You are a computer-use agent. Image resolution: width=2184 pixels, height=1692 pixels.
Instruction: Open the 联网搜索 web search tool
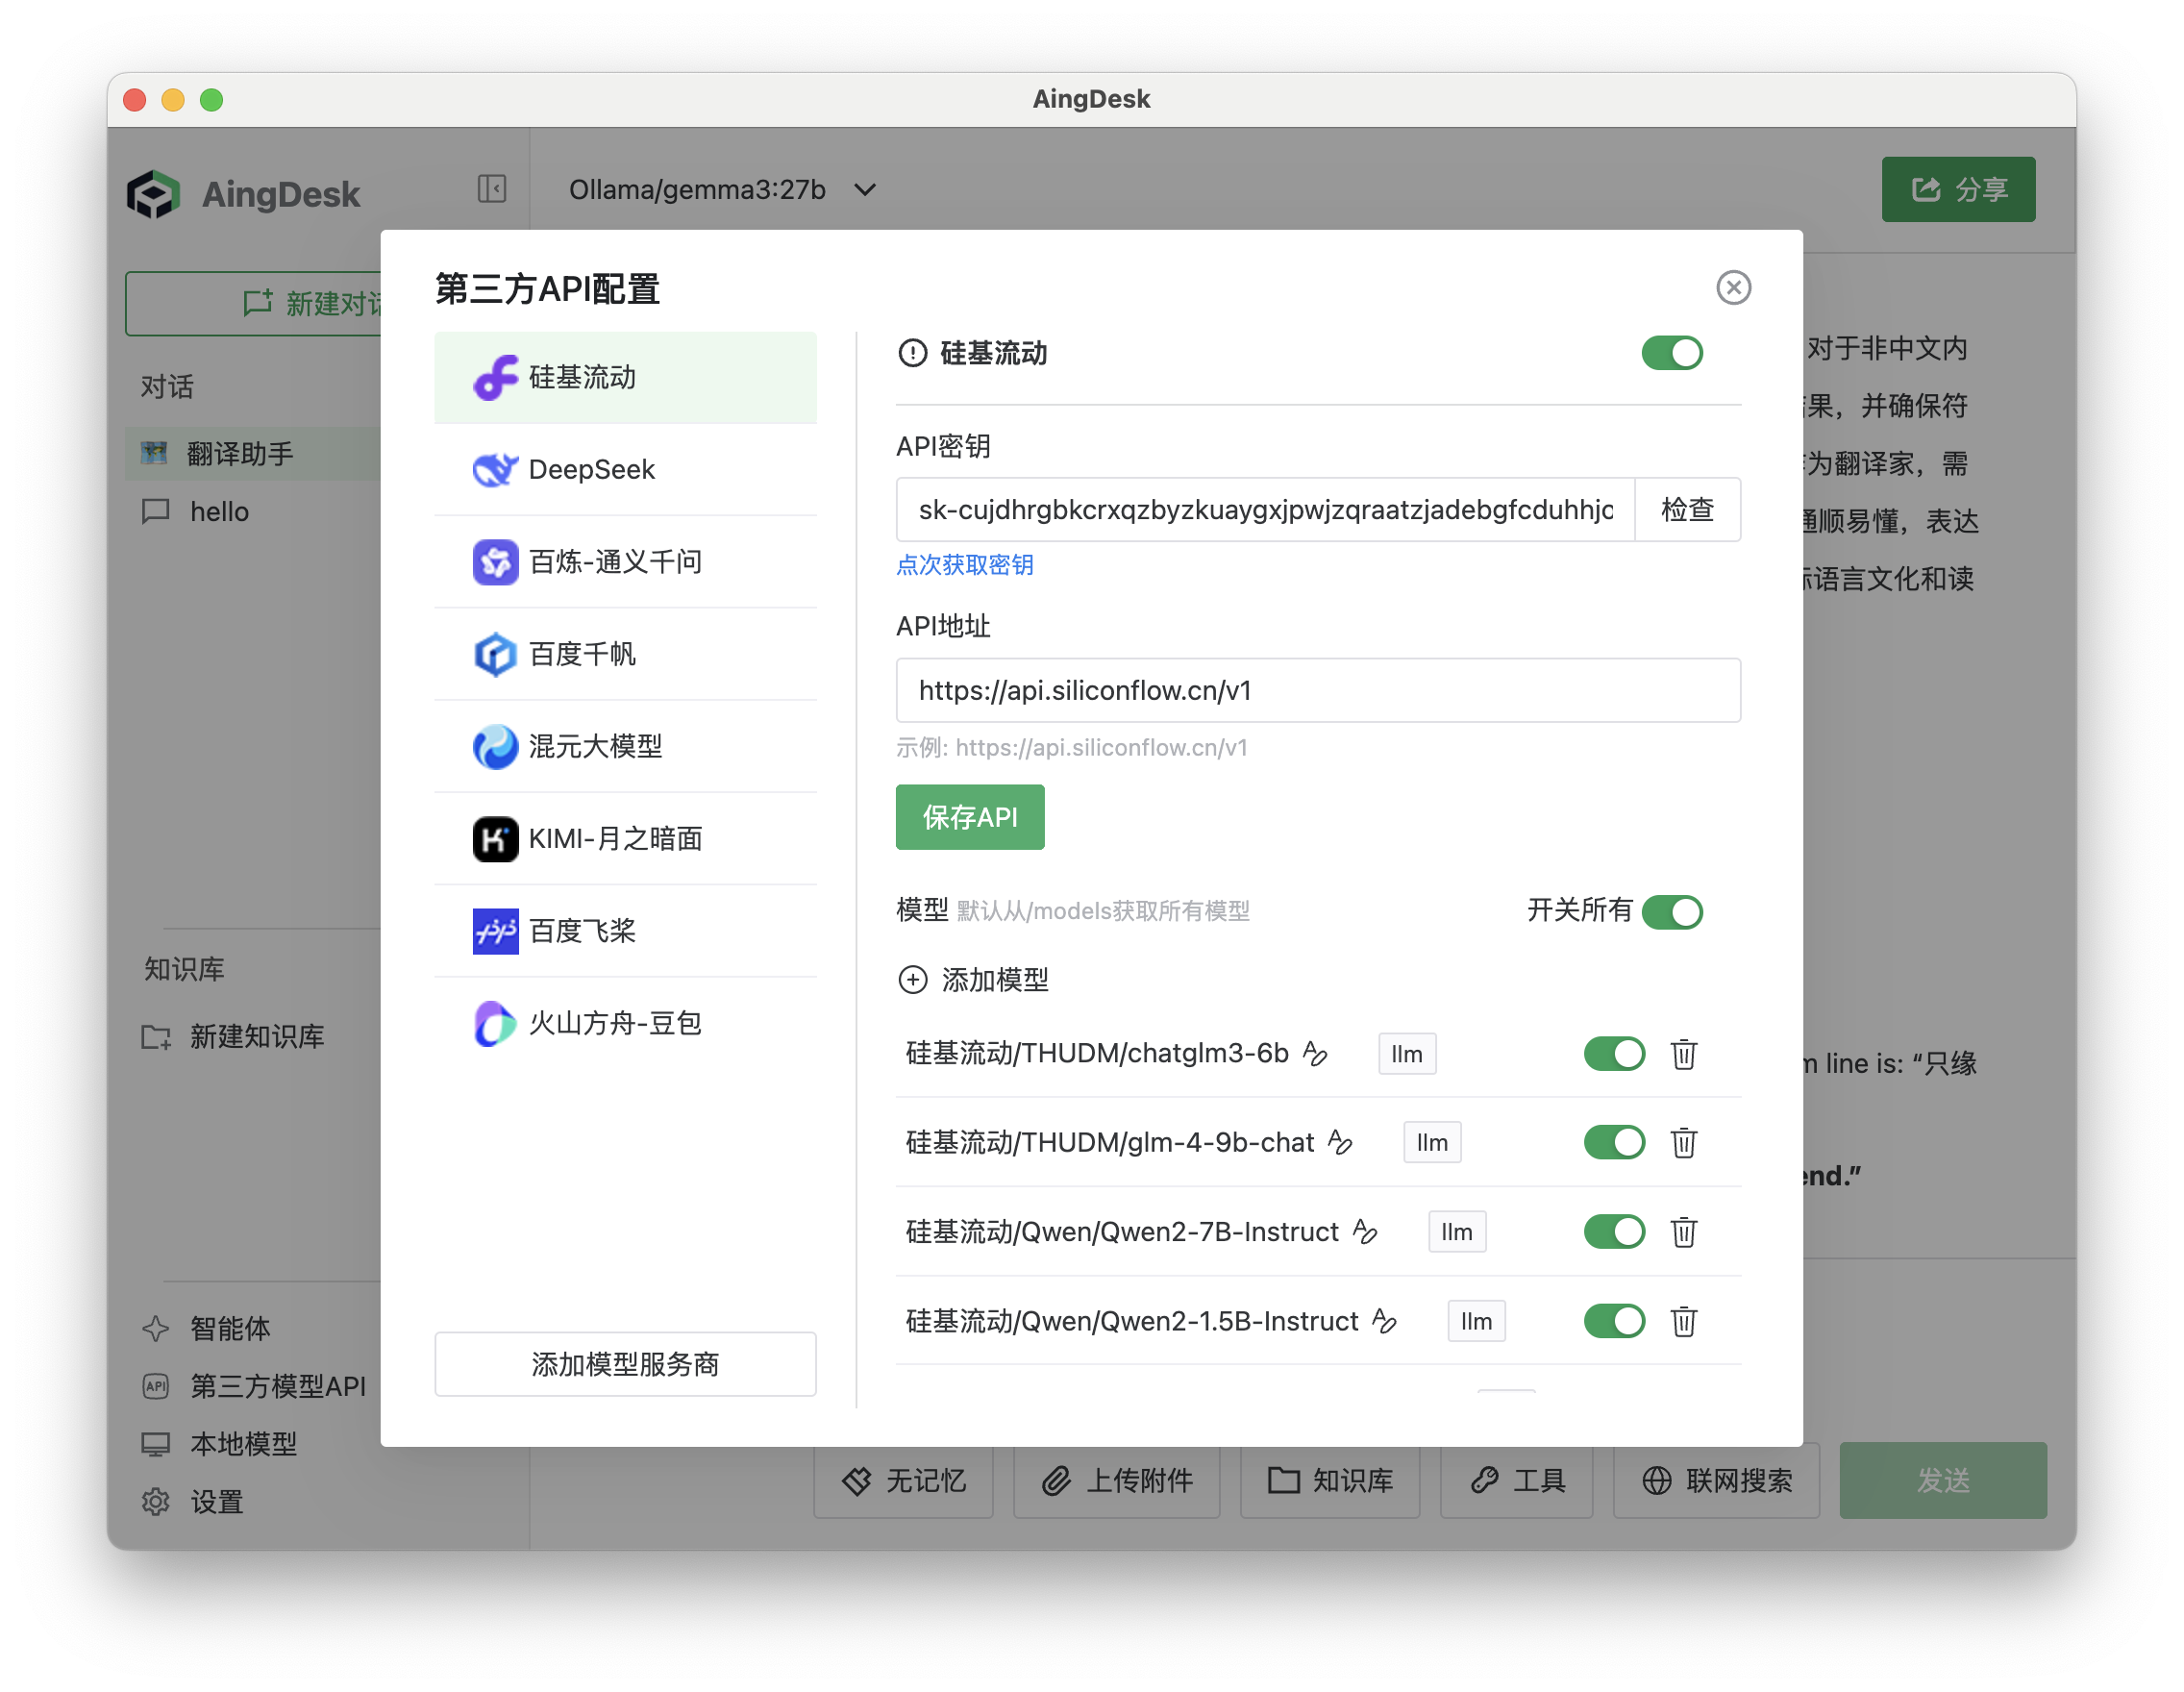pyautogui.click(x=1716, y=1481)
